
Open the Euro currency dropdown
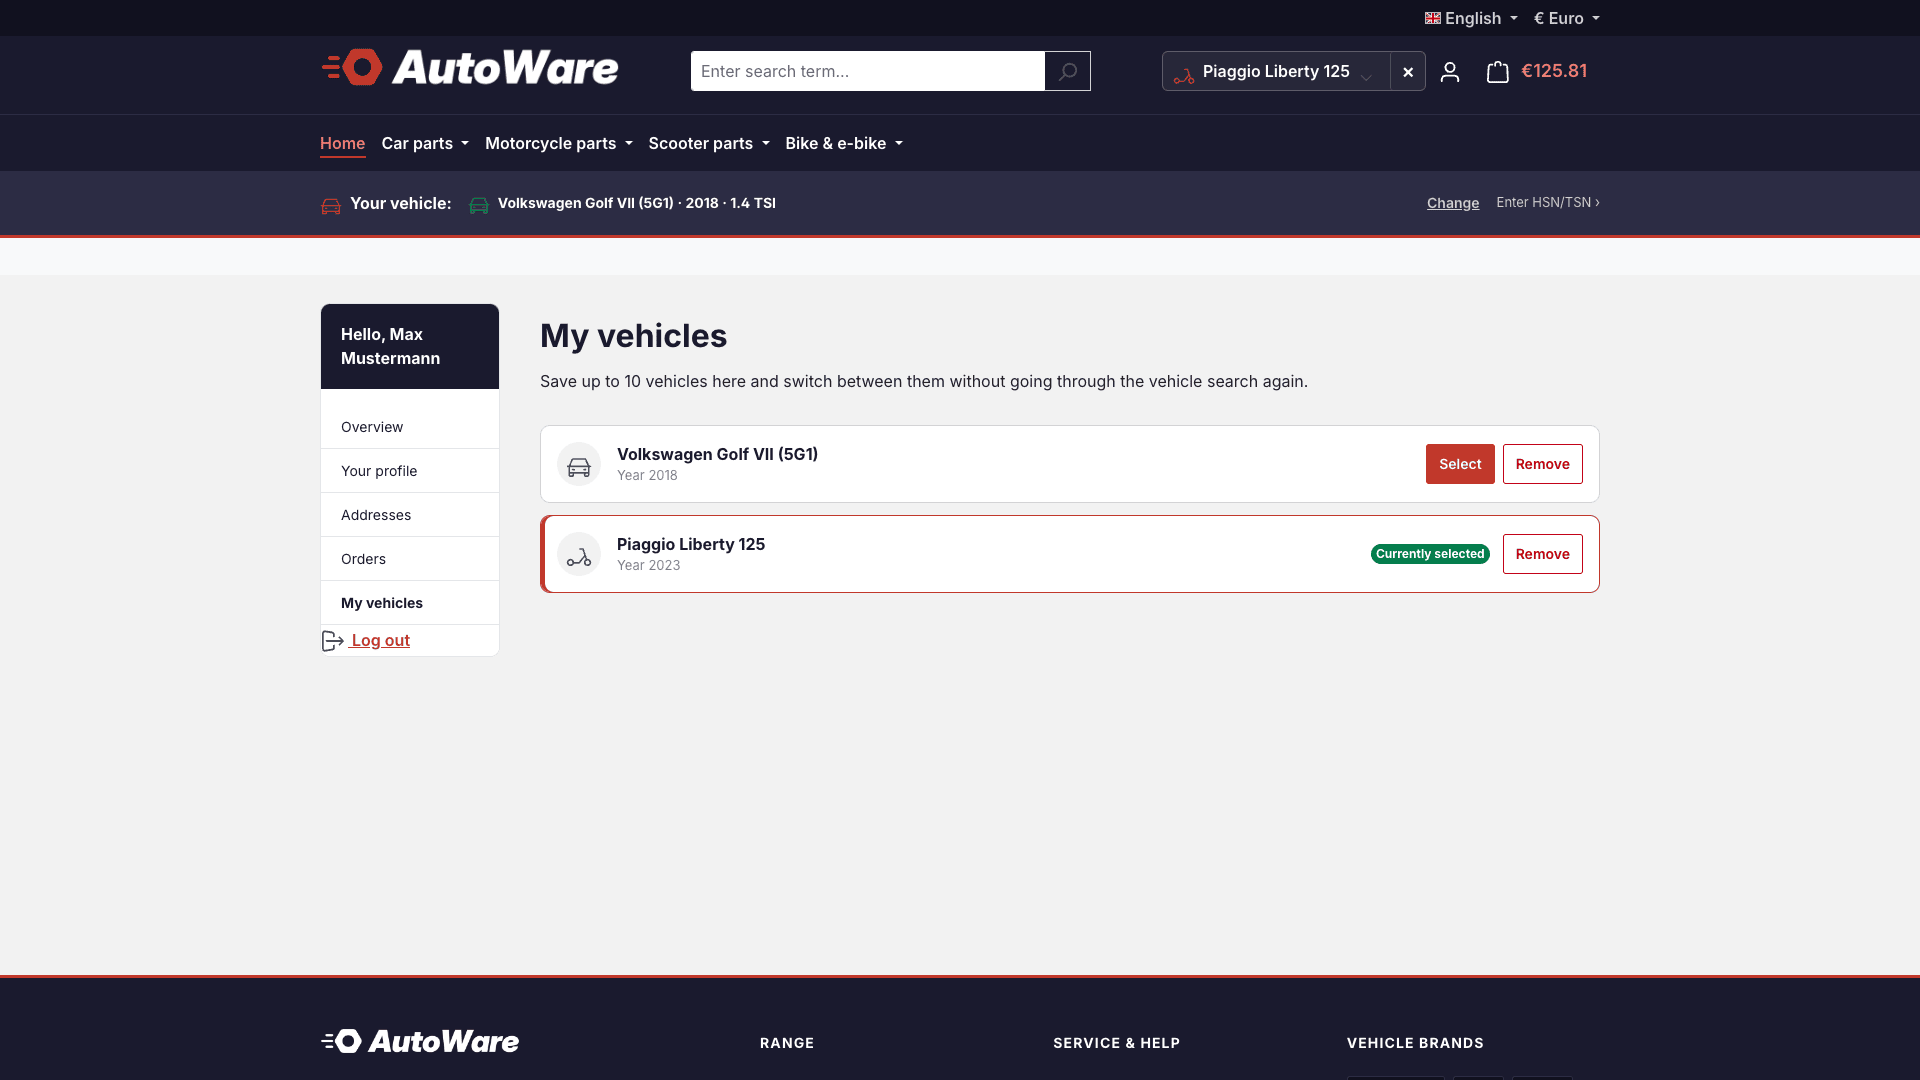pos(1567,18)
